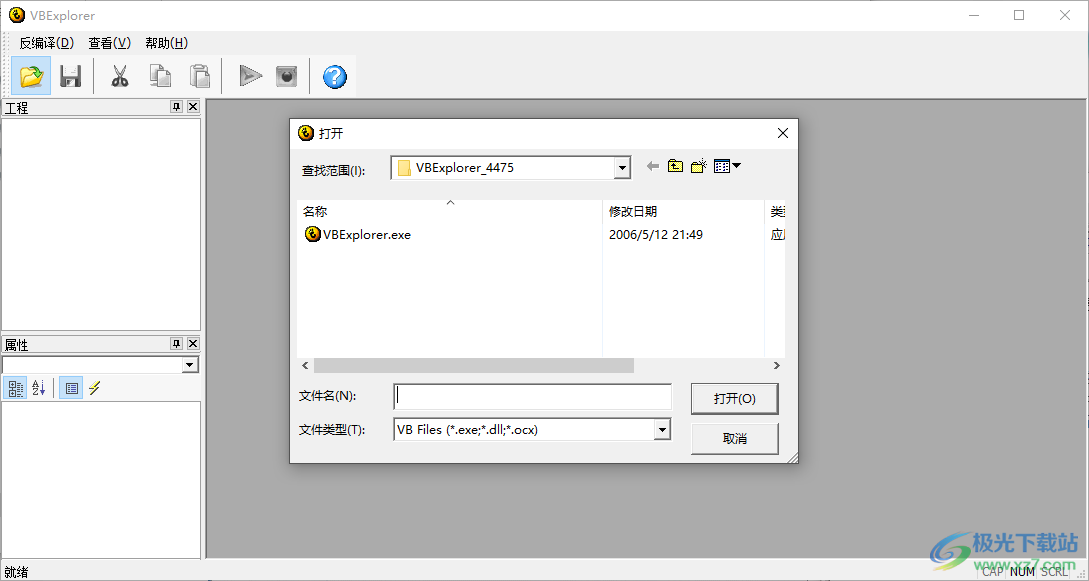This screenshot has width=1089, height=581.
Task: Click the Copy toolbar icon
Action: [160, 76]
